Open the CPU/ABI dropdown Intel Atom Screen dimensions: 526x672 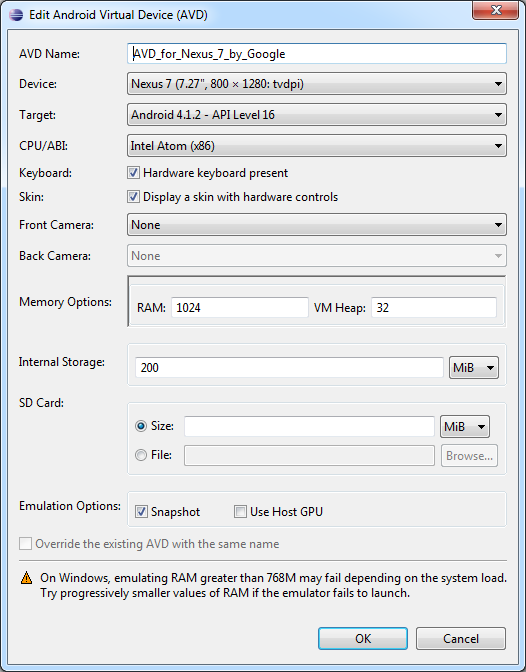(x=317, y=146)
